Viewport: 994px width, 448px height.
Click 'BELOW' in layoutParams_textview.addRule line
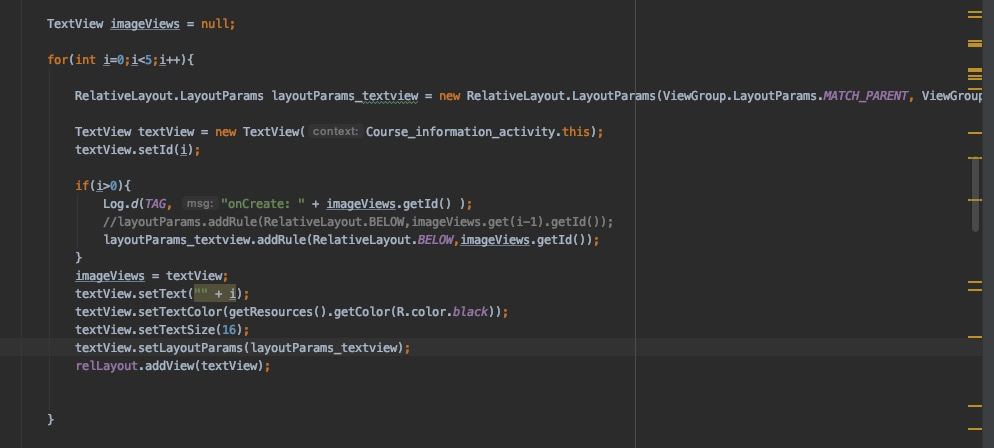436,240
